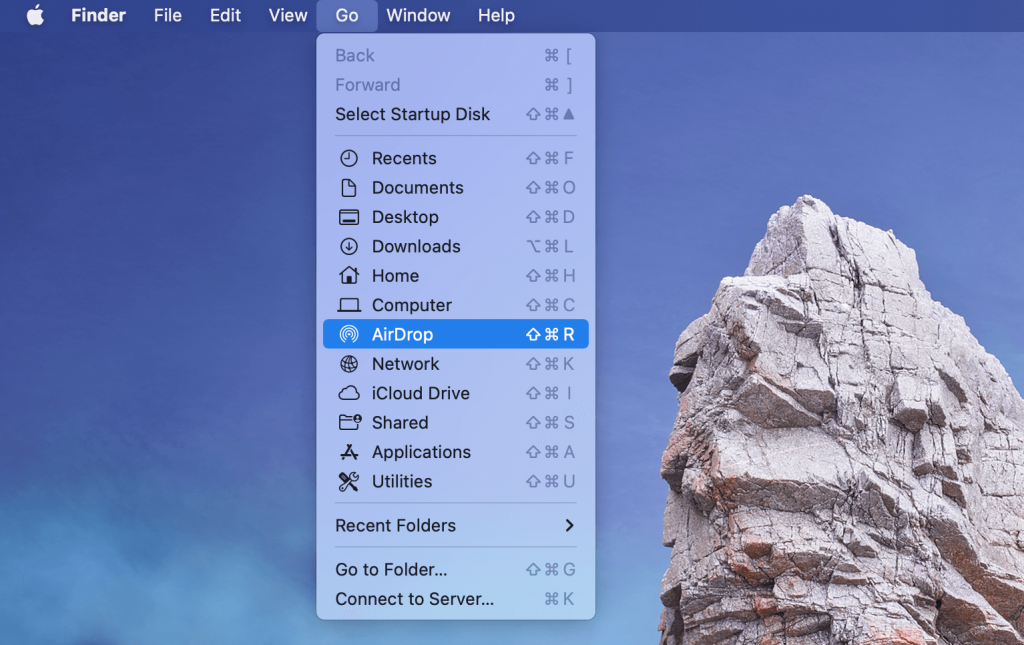Click the AirDrop radar icon
This screenshot has width=1024, height=645.
click(349, 334)
